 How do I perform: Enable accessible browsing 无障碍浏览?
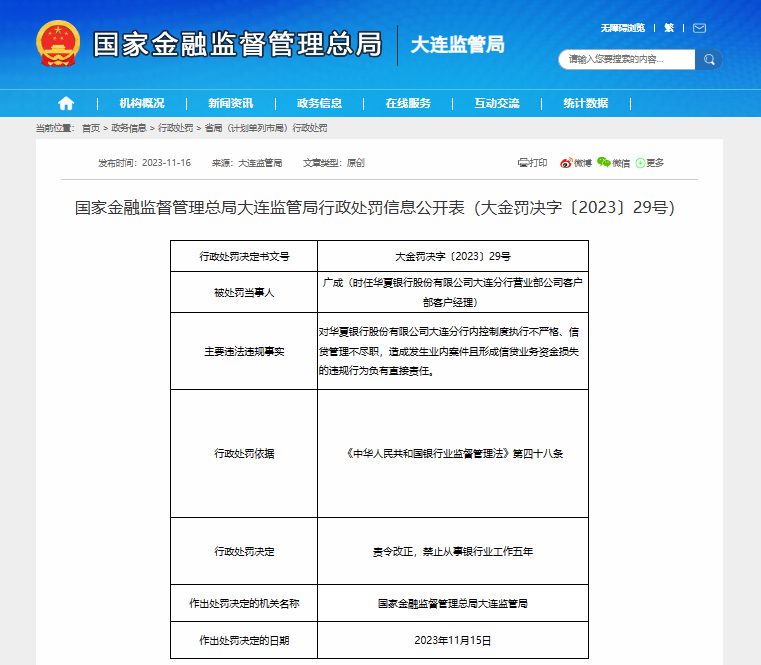(622, 28)
